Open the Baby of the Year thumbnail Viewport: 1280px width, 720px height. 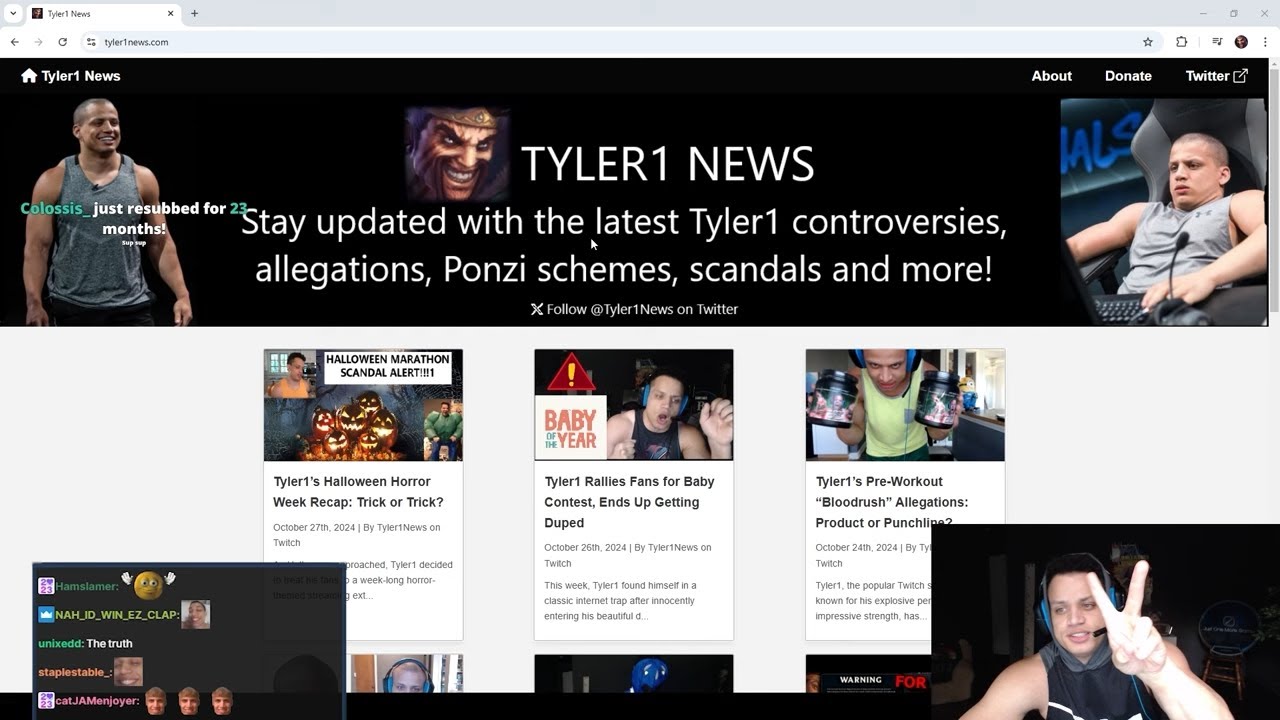tap(634, 405)
